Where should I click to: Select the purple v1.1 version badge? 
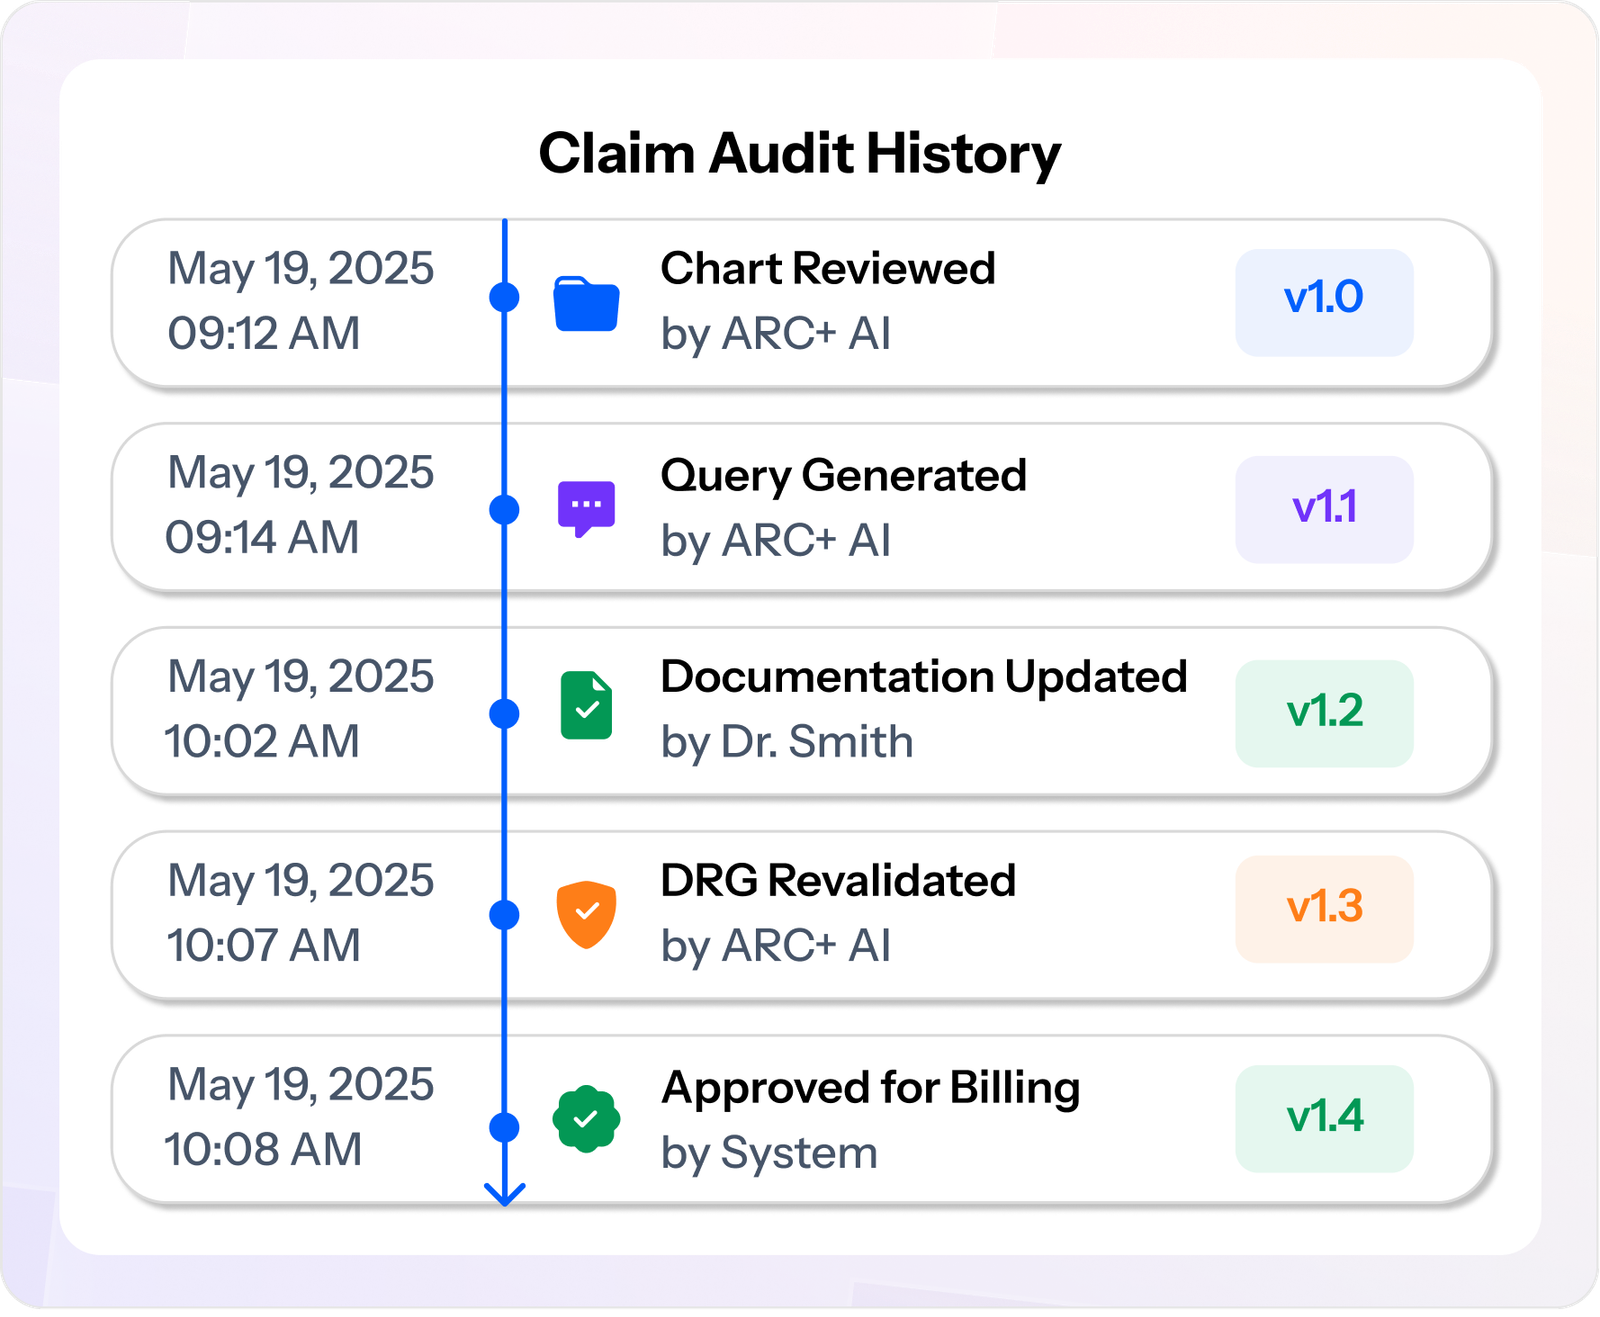click(x=1324, y=509)
